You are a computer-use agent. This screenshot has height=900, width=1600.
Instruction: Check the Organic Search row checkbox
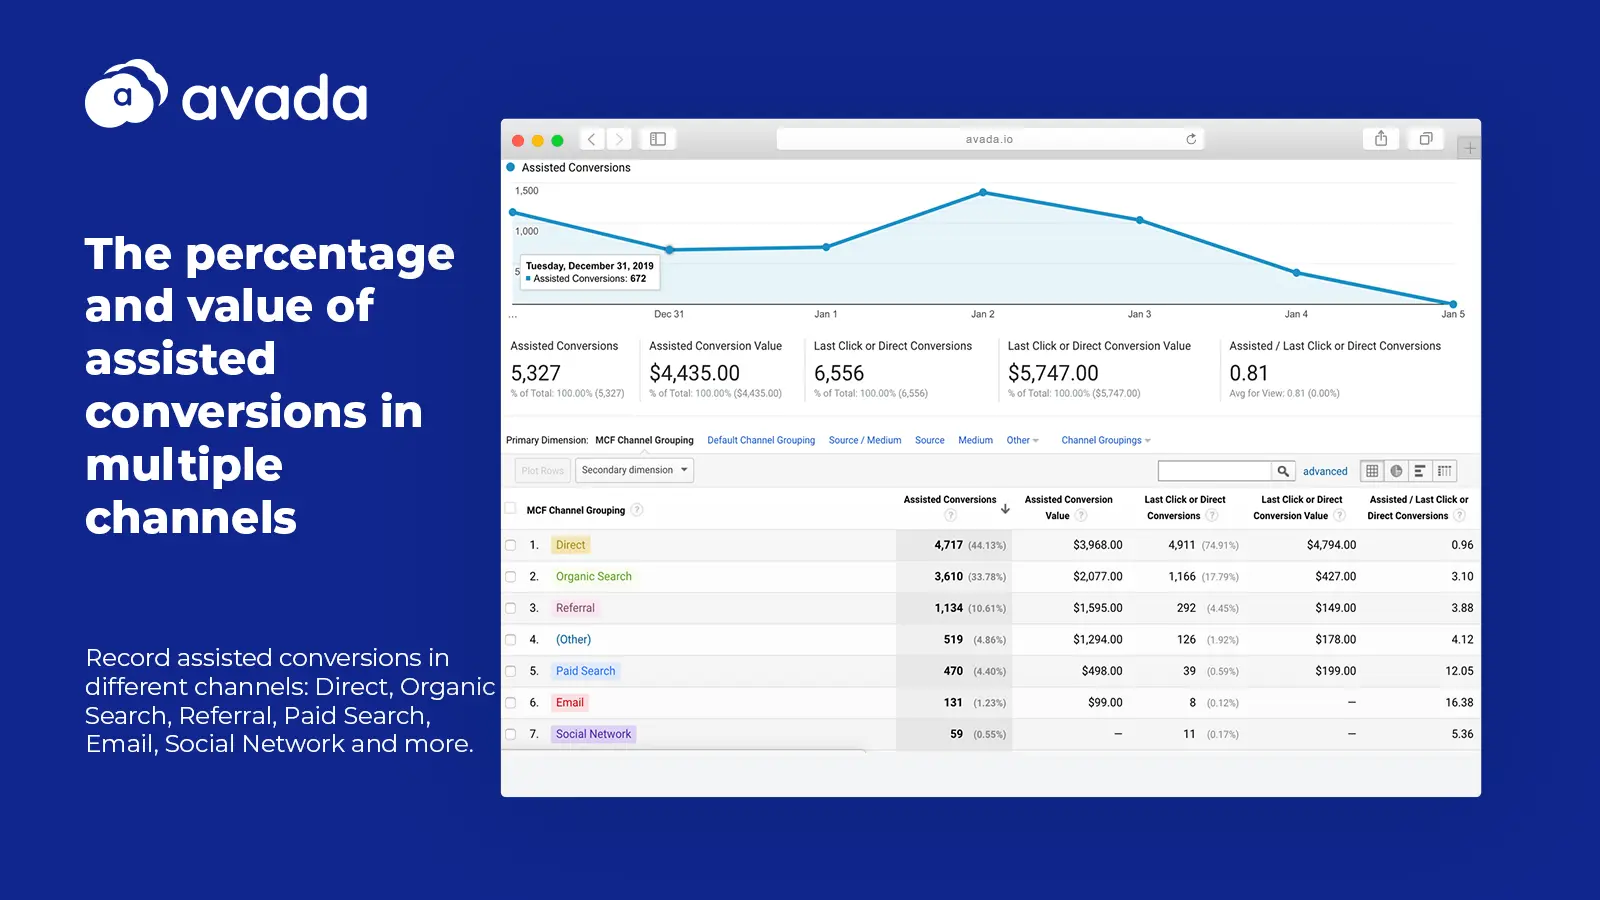tap(511, 577)
